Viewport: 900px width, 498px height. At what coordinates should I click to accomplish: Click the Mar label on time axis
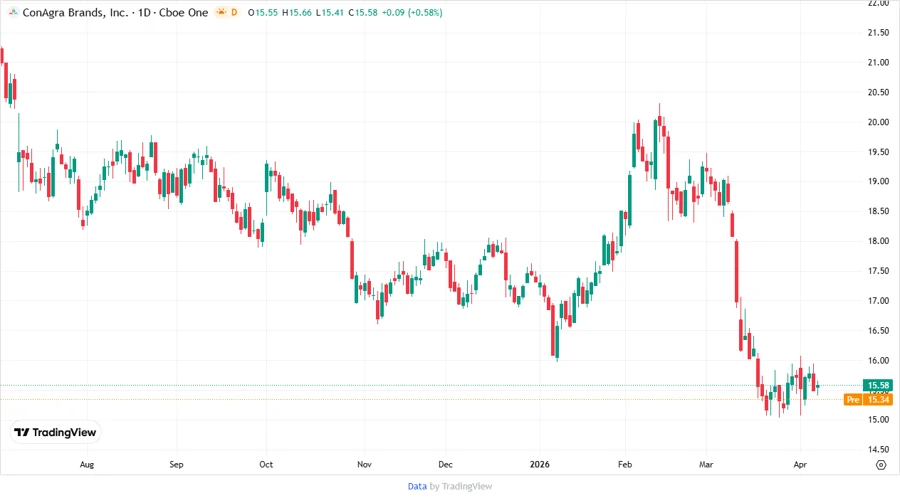tap(706, 464)
